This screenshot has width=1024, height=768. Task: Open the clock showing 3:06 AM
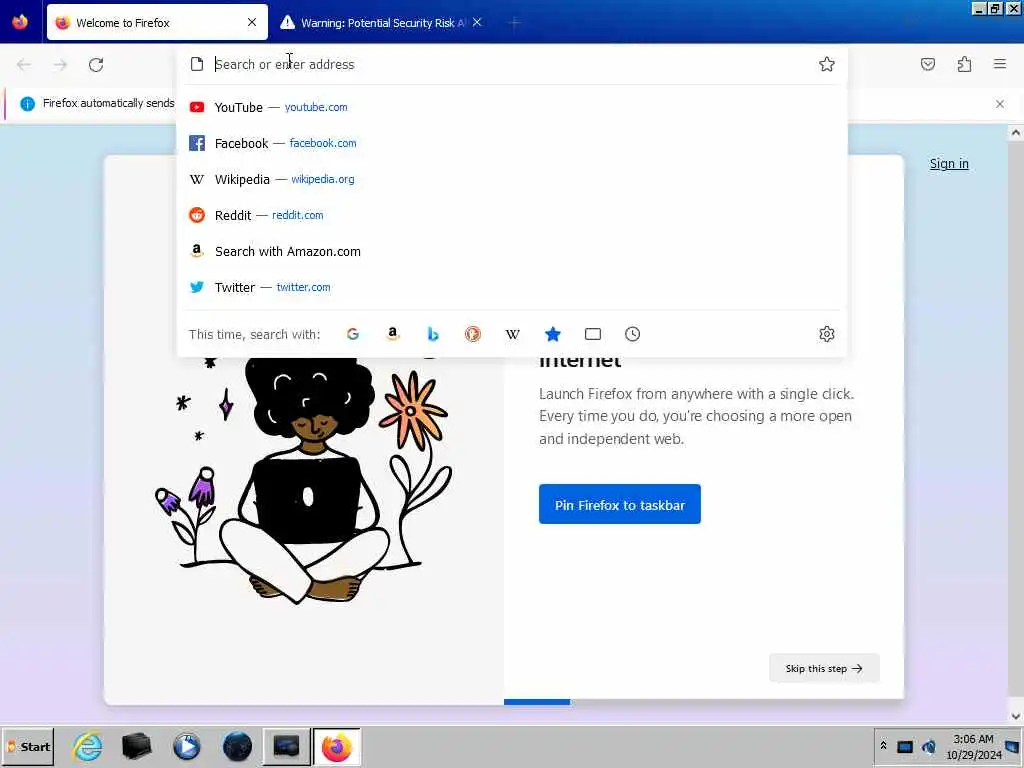coord(974,746)
